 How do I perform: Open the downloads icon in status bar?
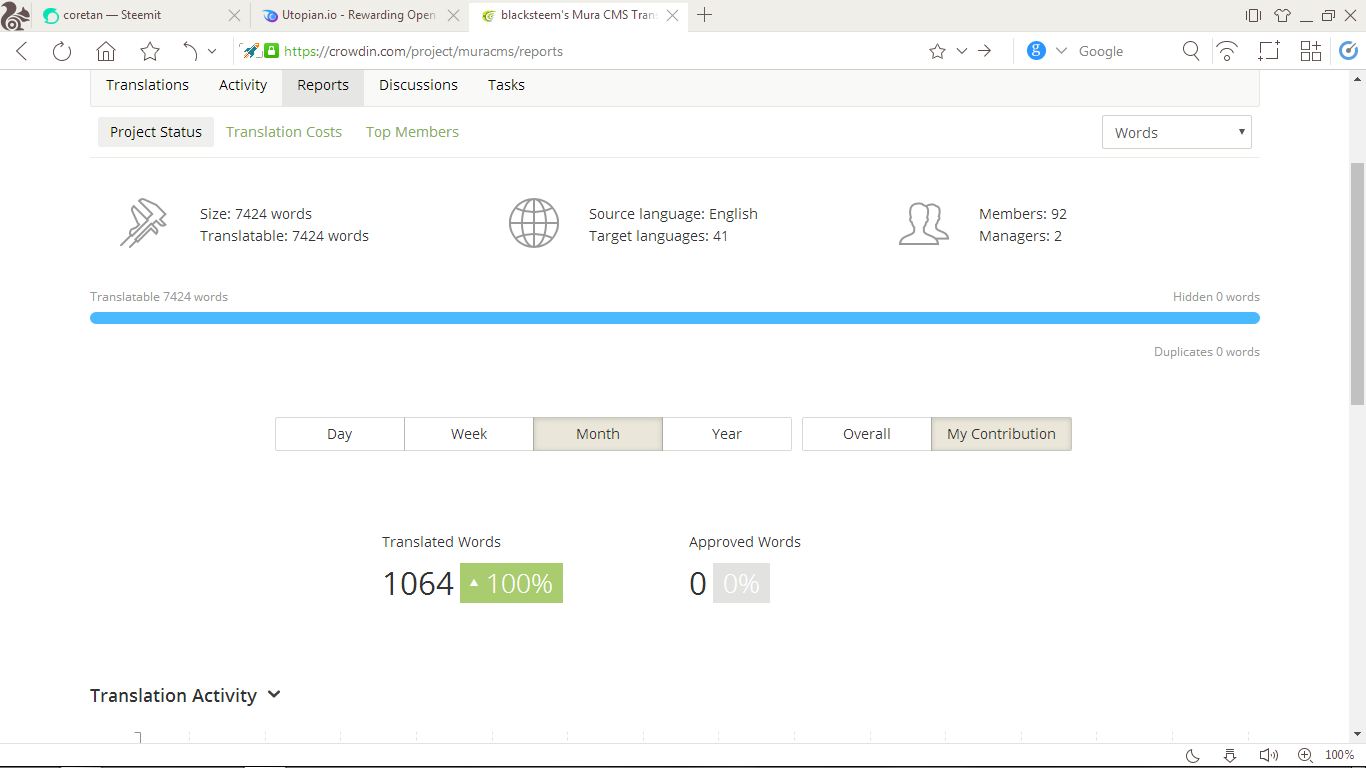pos(1230,755)
